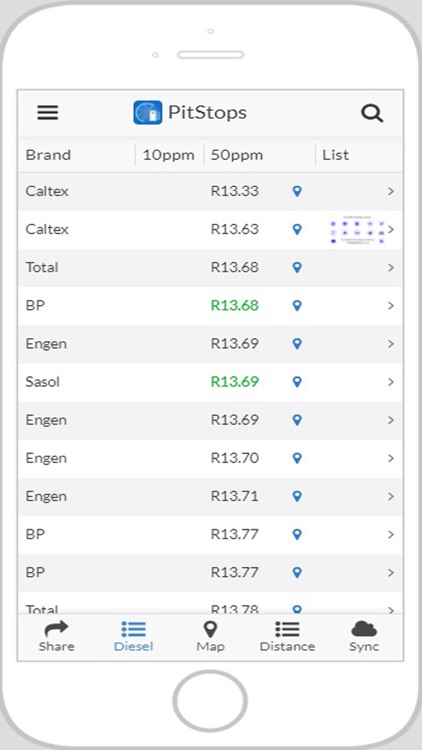Sort by the 50ppm column header

click(237, 155)
